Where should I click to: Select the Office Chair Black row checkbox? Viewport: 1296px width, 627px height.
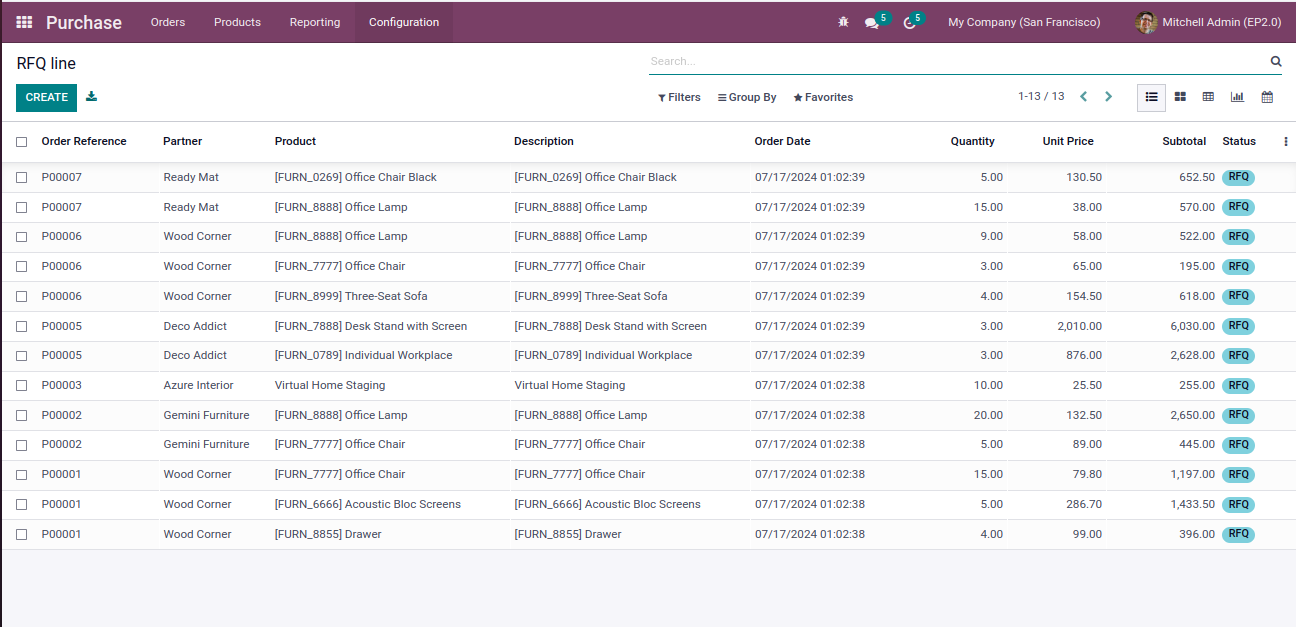pos(22,177)
